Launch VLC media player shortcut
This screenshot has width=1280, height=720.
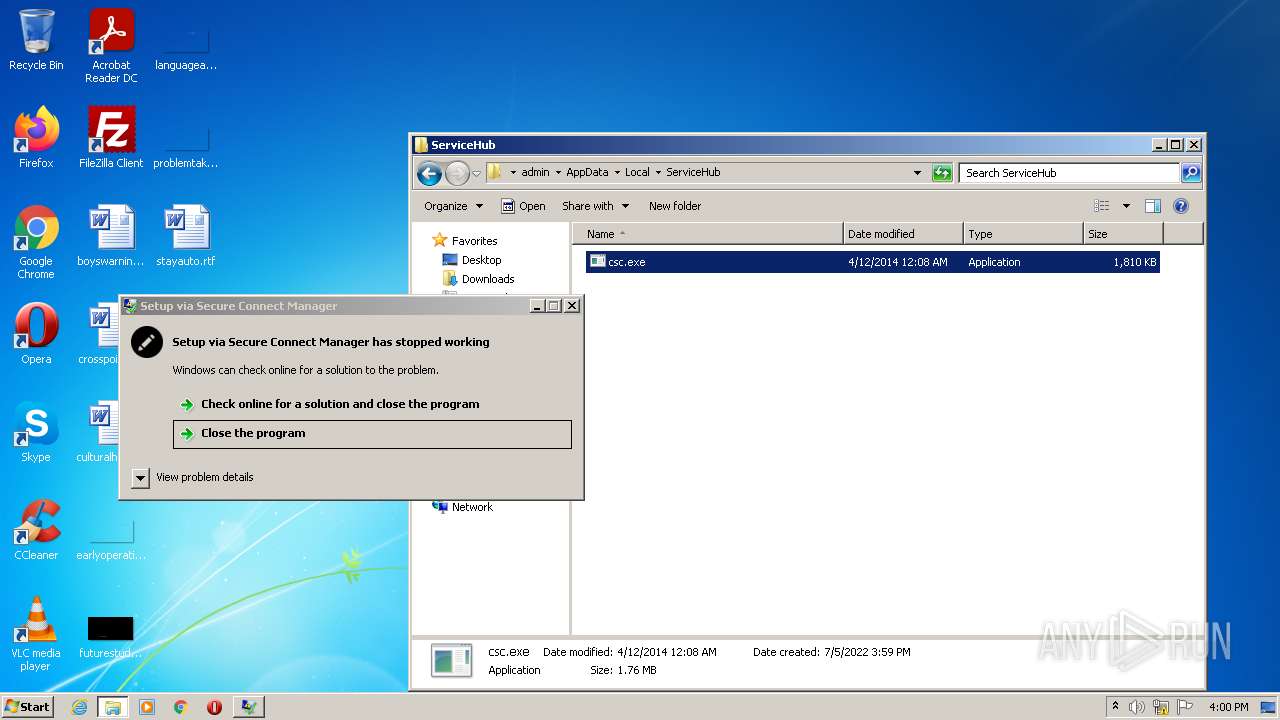(36, 634)
